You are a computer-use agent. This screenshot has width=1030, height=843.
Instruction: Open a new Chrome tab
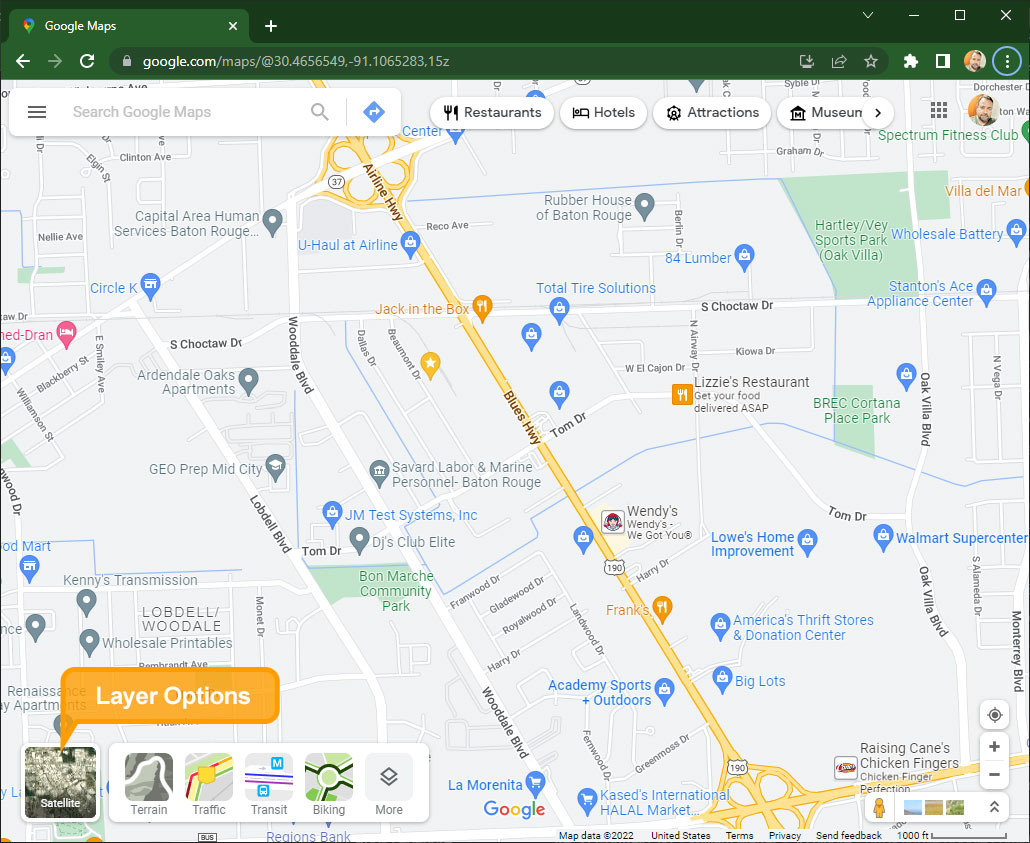(x=271, y=26)
